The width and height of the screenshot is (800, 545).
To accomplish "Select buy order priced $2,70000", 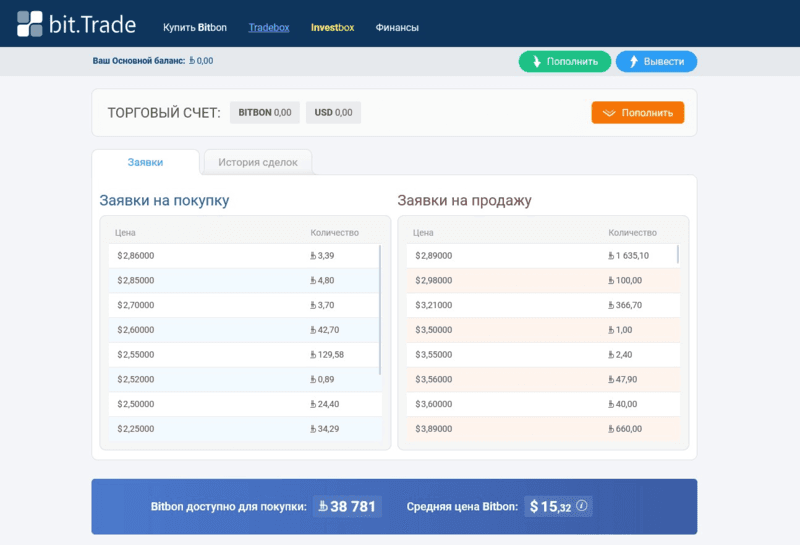I will click(x=243, y=305).
